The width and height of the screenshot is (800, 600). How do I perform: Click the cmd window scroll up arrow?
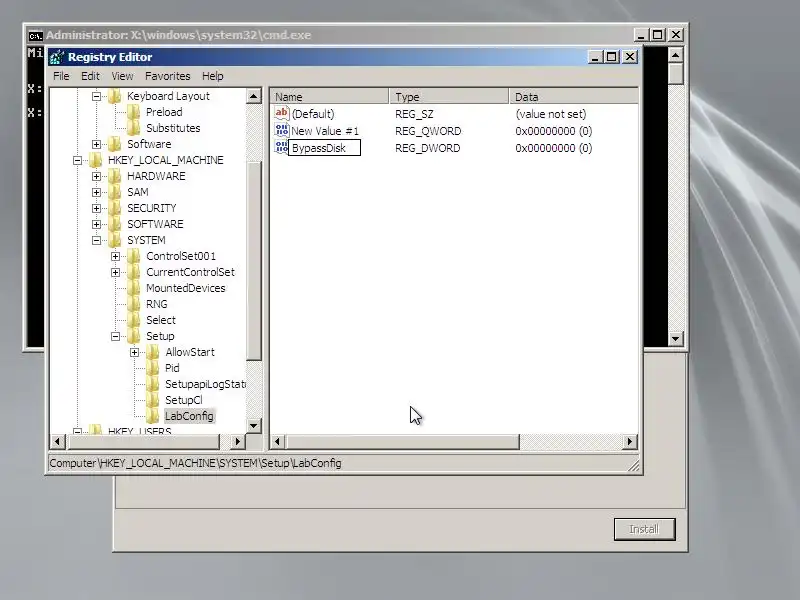pyautogui.click(x=676, y=55)
